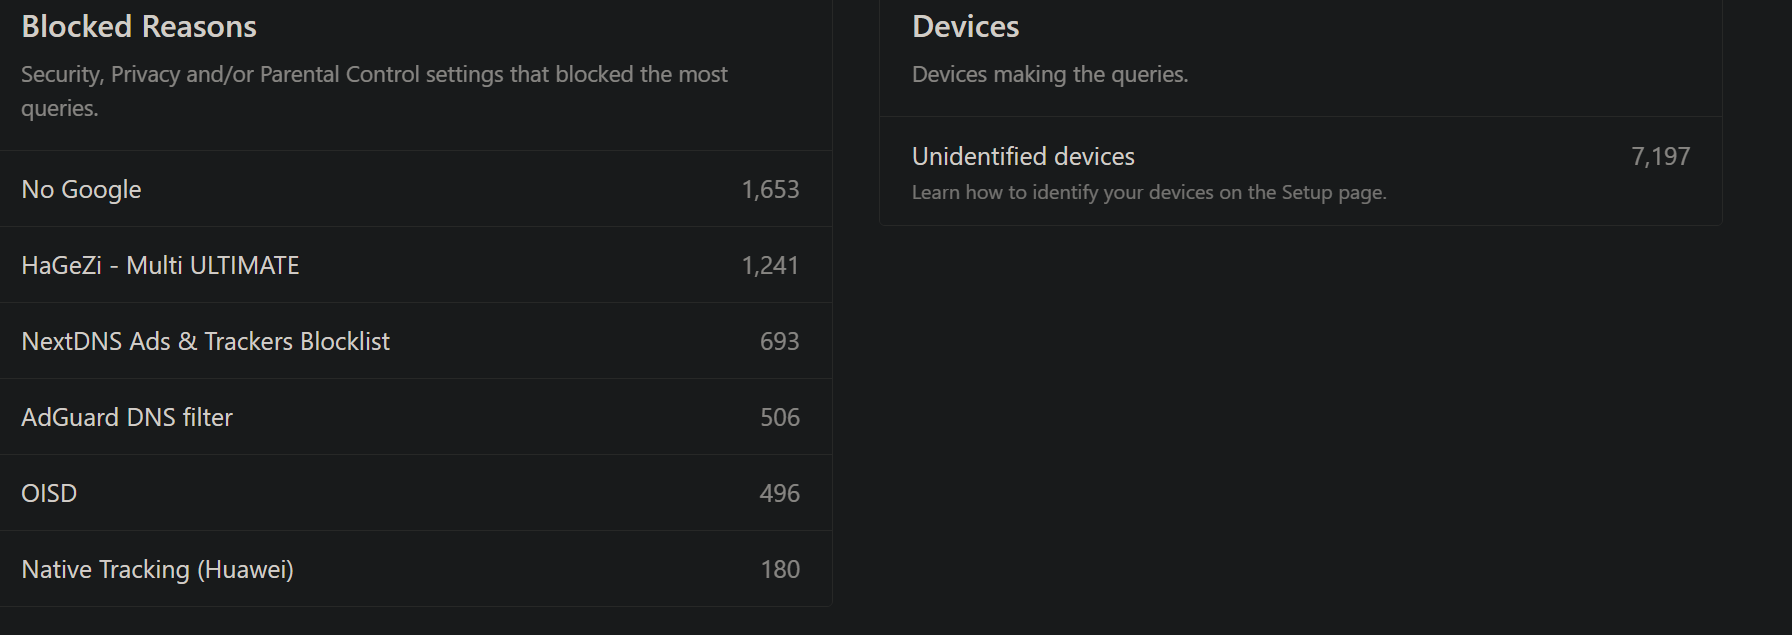The height and width of the screenshot is (635, 1792).
Task: Click the 496 count beside OISD
Action: click(779, 494)
